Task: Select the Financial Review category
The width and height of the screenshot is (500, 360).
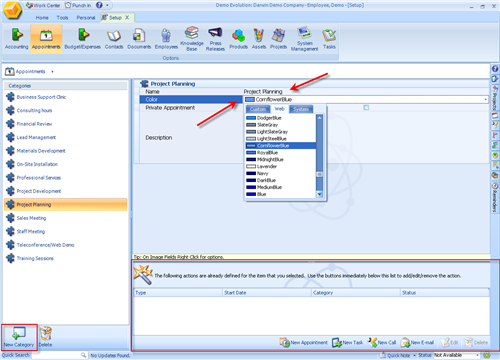Action: click(x=34, y=124)
